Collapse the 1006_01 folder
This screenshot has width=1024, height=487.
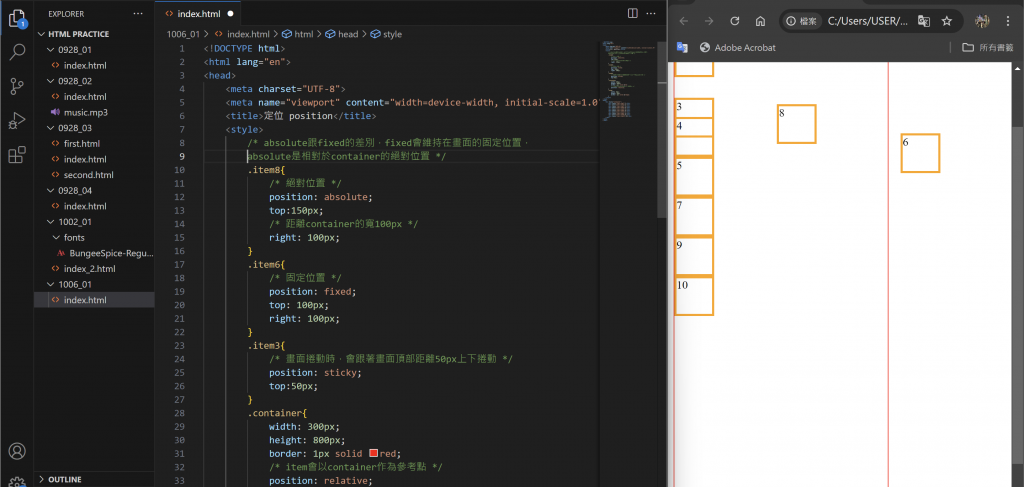point(52,285)
